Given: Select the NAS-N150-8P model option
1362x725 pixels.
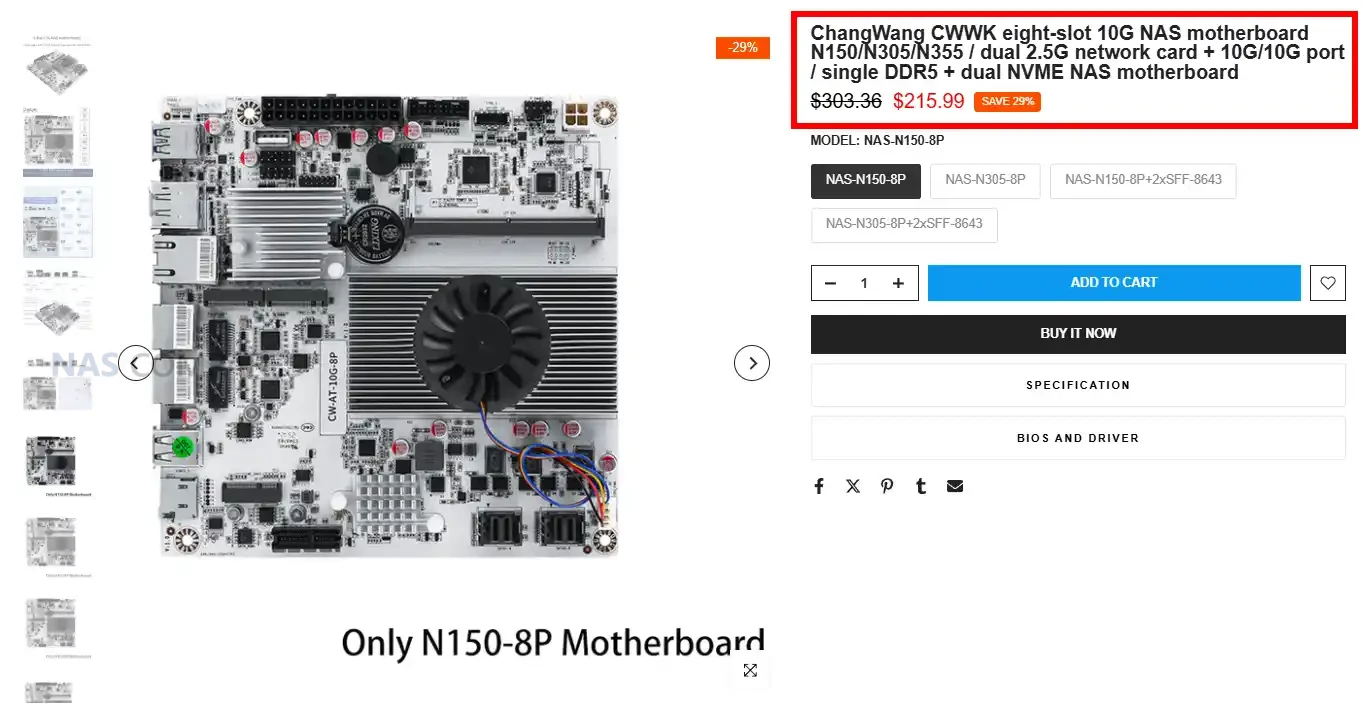Looking at the screenshot, I should [866, 181].
